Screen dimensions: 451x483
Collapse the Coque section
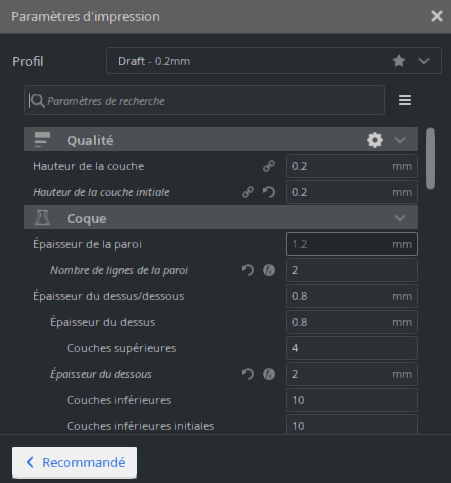pyautogui.click(x=400, y=218)
